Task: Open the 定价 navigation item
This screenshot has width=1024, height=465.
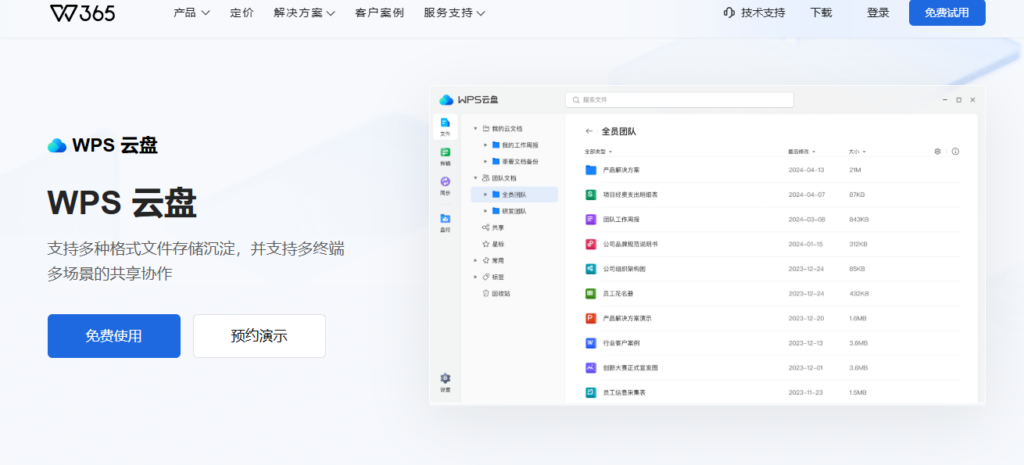Action: (x=242, y=12)
